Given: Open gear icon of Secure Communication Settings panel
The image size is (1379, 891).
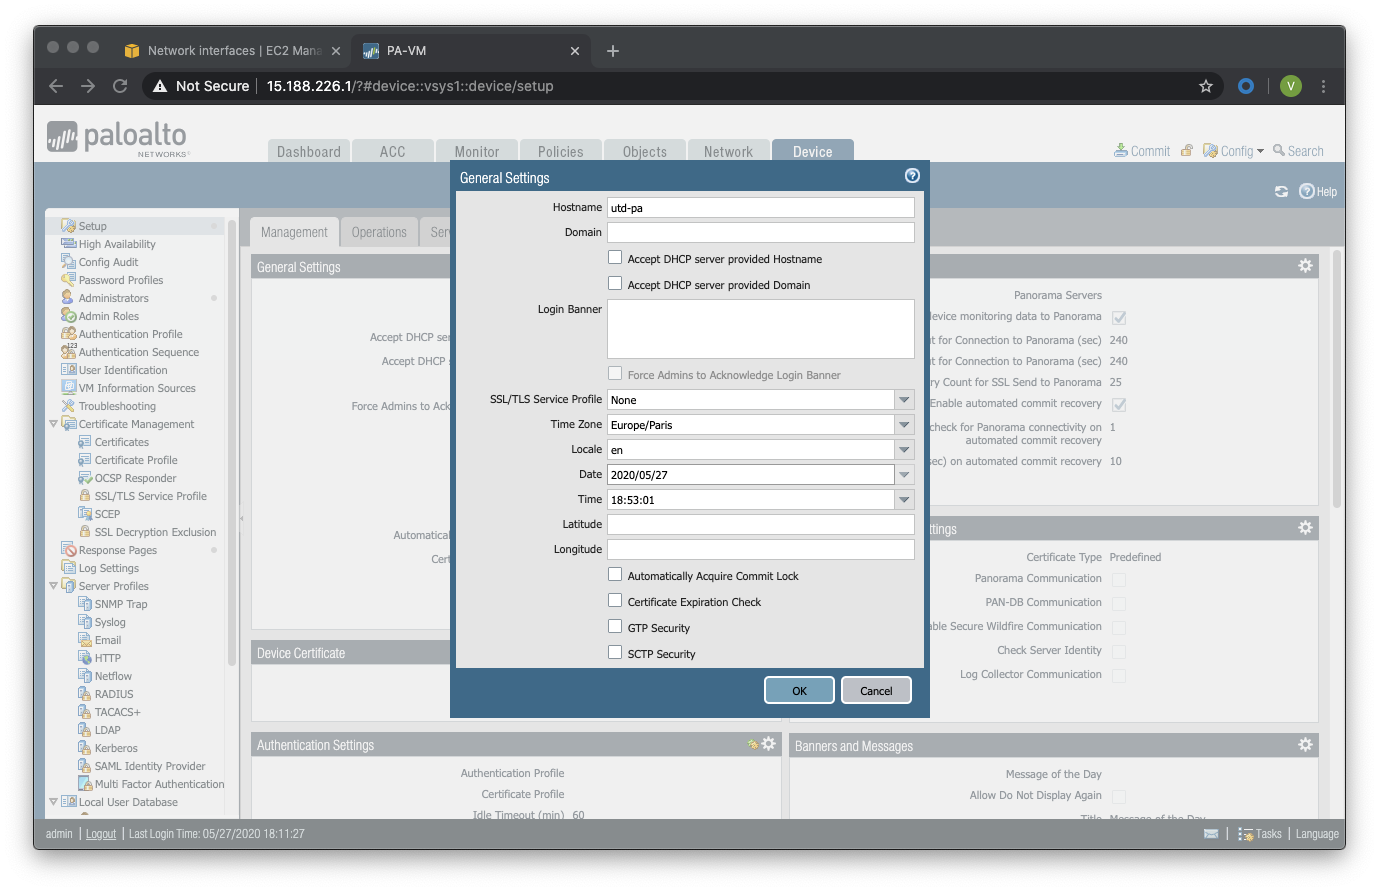Looking at the screenshot, I should click(1305, 527).
